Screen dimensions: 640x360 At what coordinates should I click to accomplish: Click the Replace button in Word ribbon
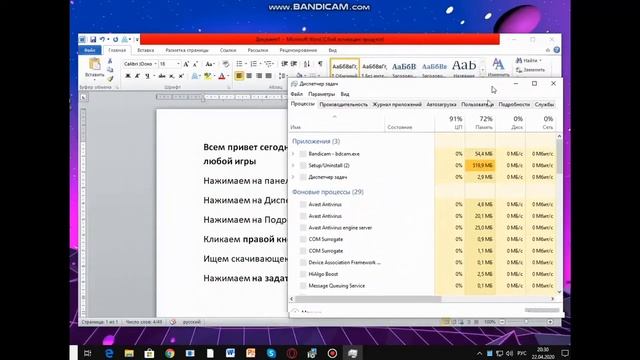(531, 70)
